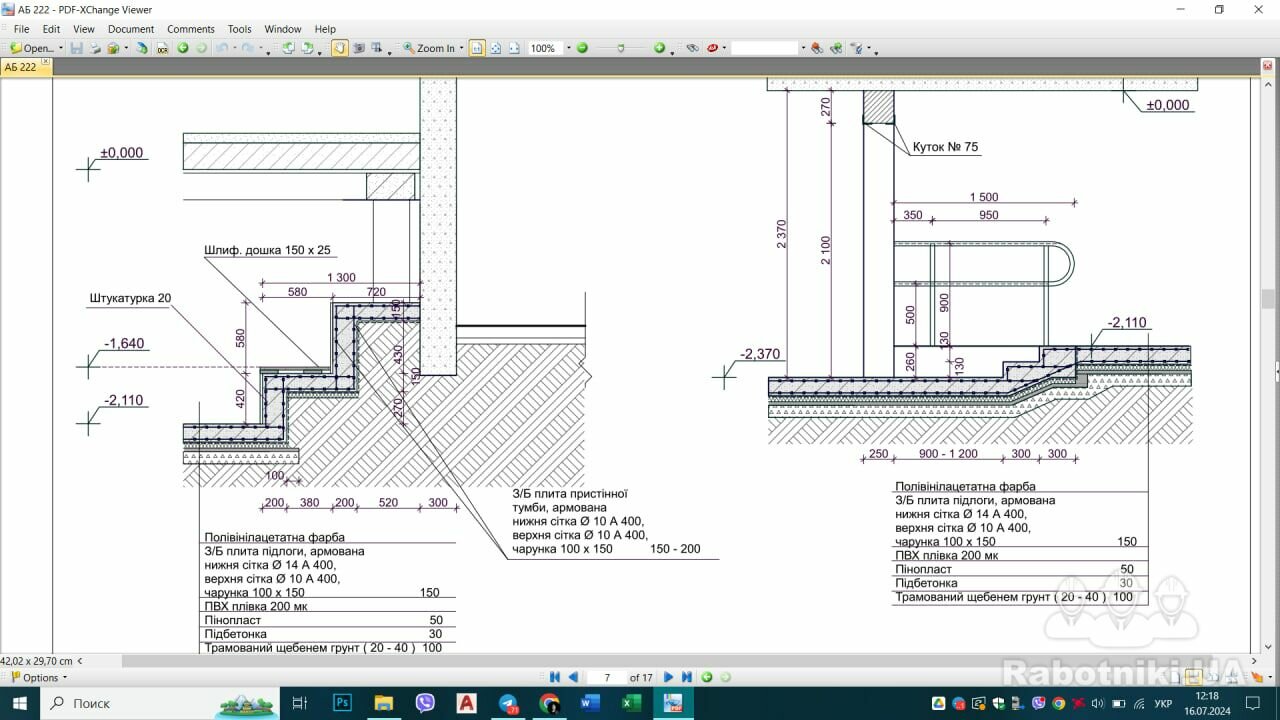Click the Windows Start button
Screen dimensions: 1280x720
[19, 703]
